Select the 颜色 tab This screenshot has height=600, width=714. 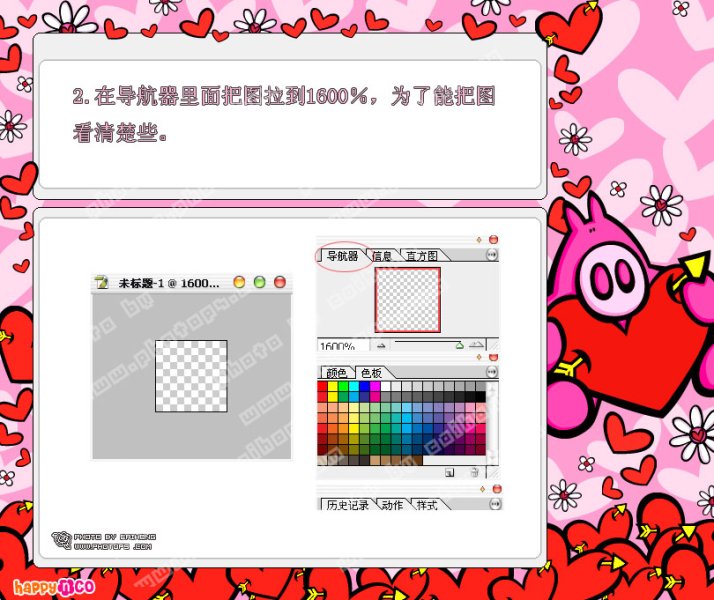(x=336, y=372)
